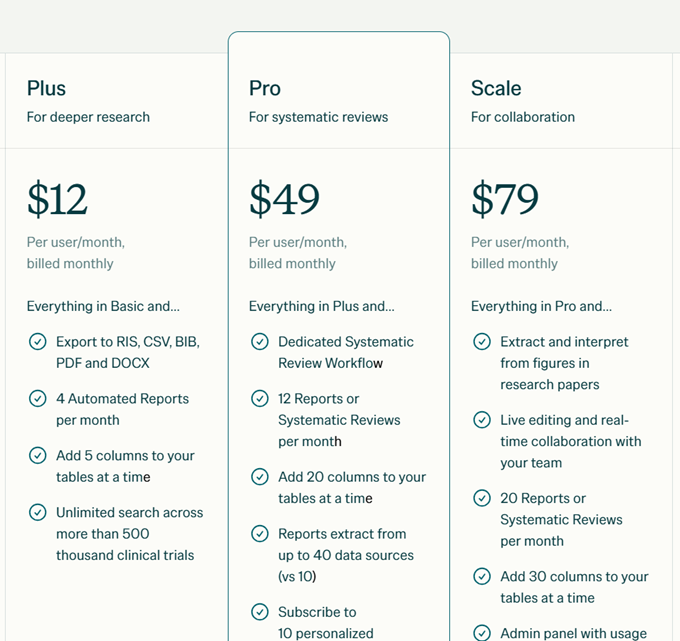This screenshot has height=641, width=680.
Task: Select the Scale plan heading
Action: point(496,88)
